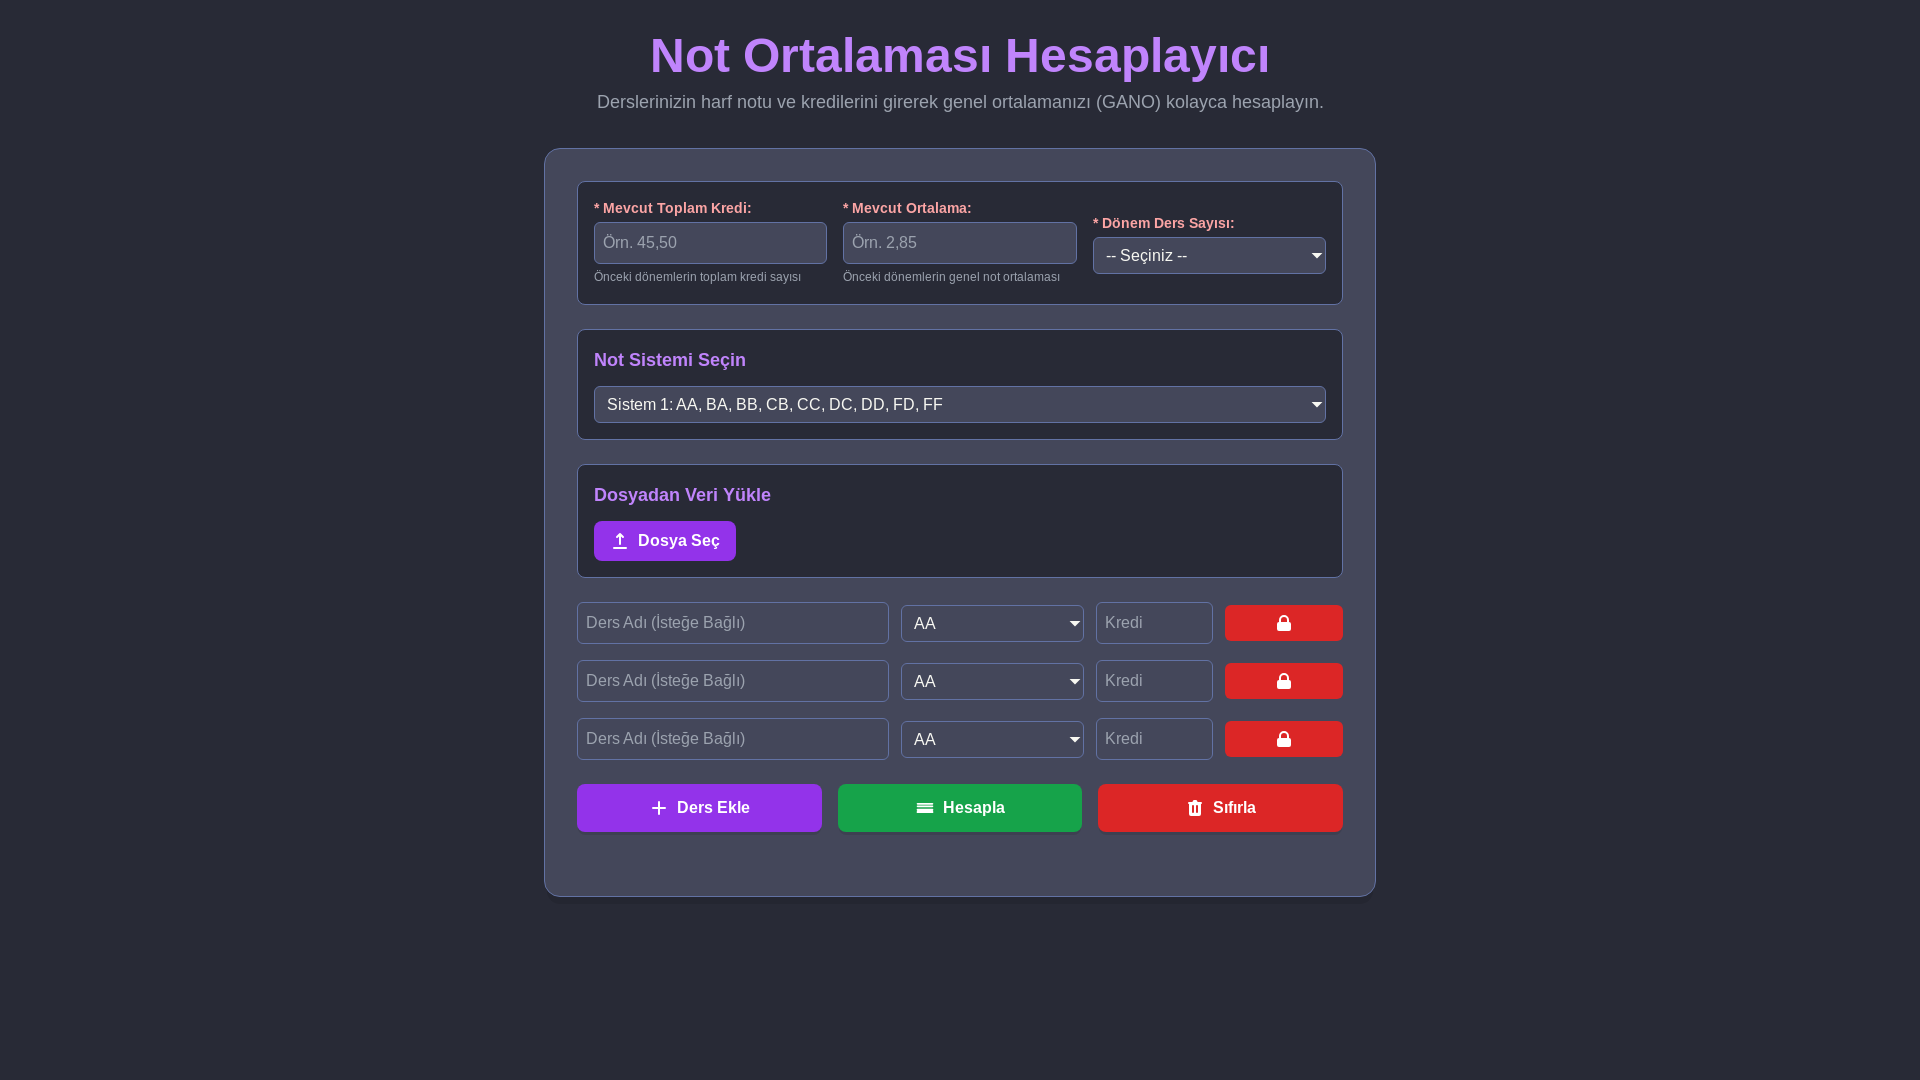Click the Dosyadan Veri Yükle heading
The image size is (1920, 1080).
click(682, 495)
